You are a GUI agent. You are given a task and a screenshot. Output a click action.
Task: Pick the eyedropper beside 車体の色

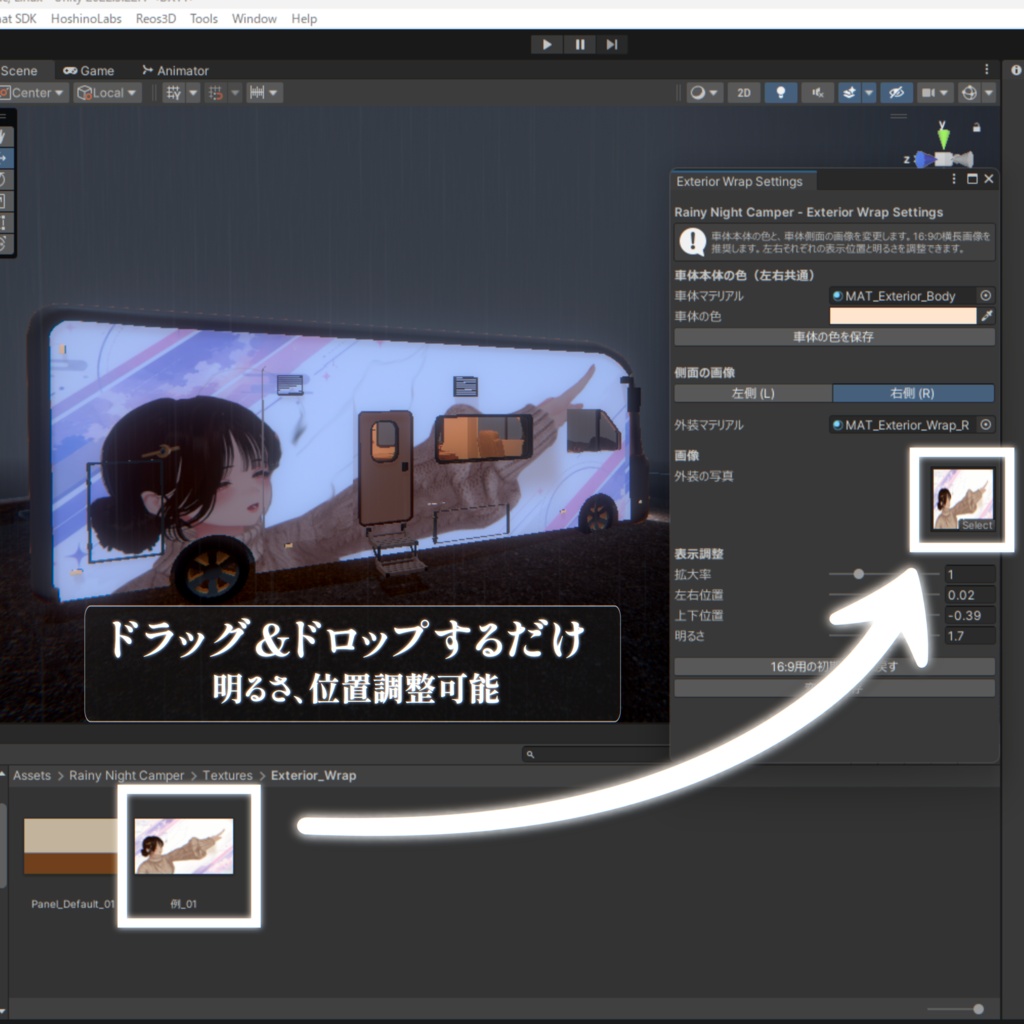[987, 316]
